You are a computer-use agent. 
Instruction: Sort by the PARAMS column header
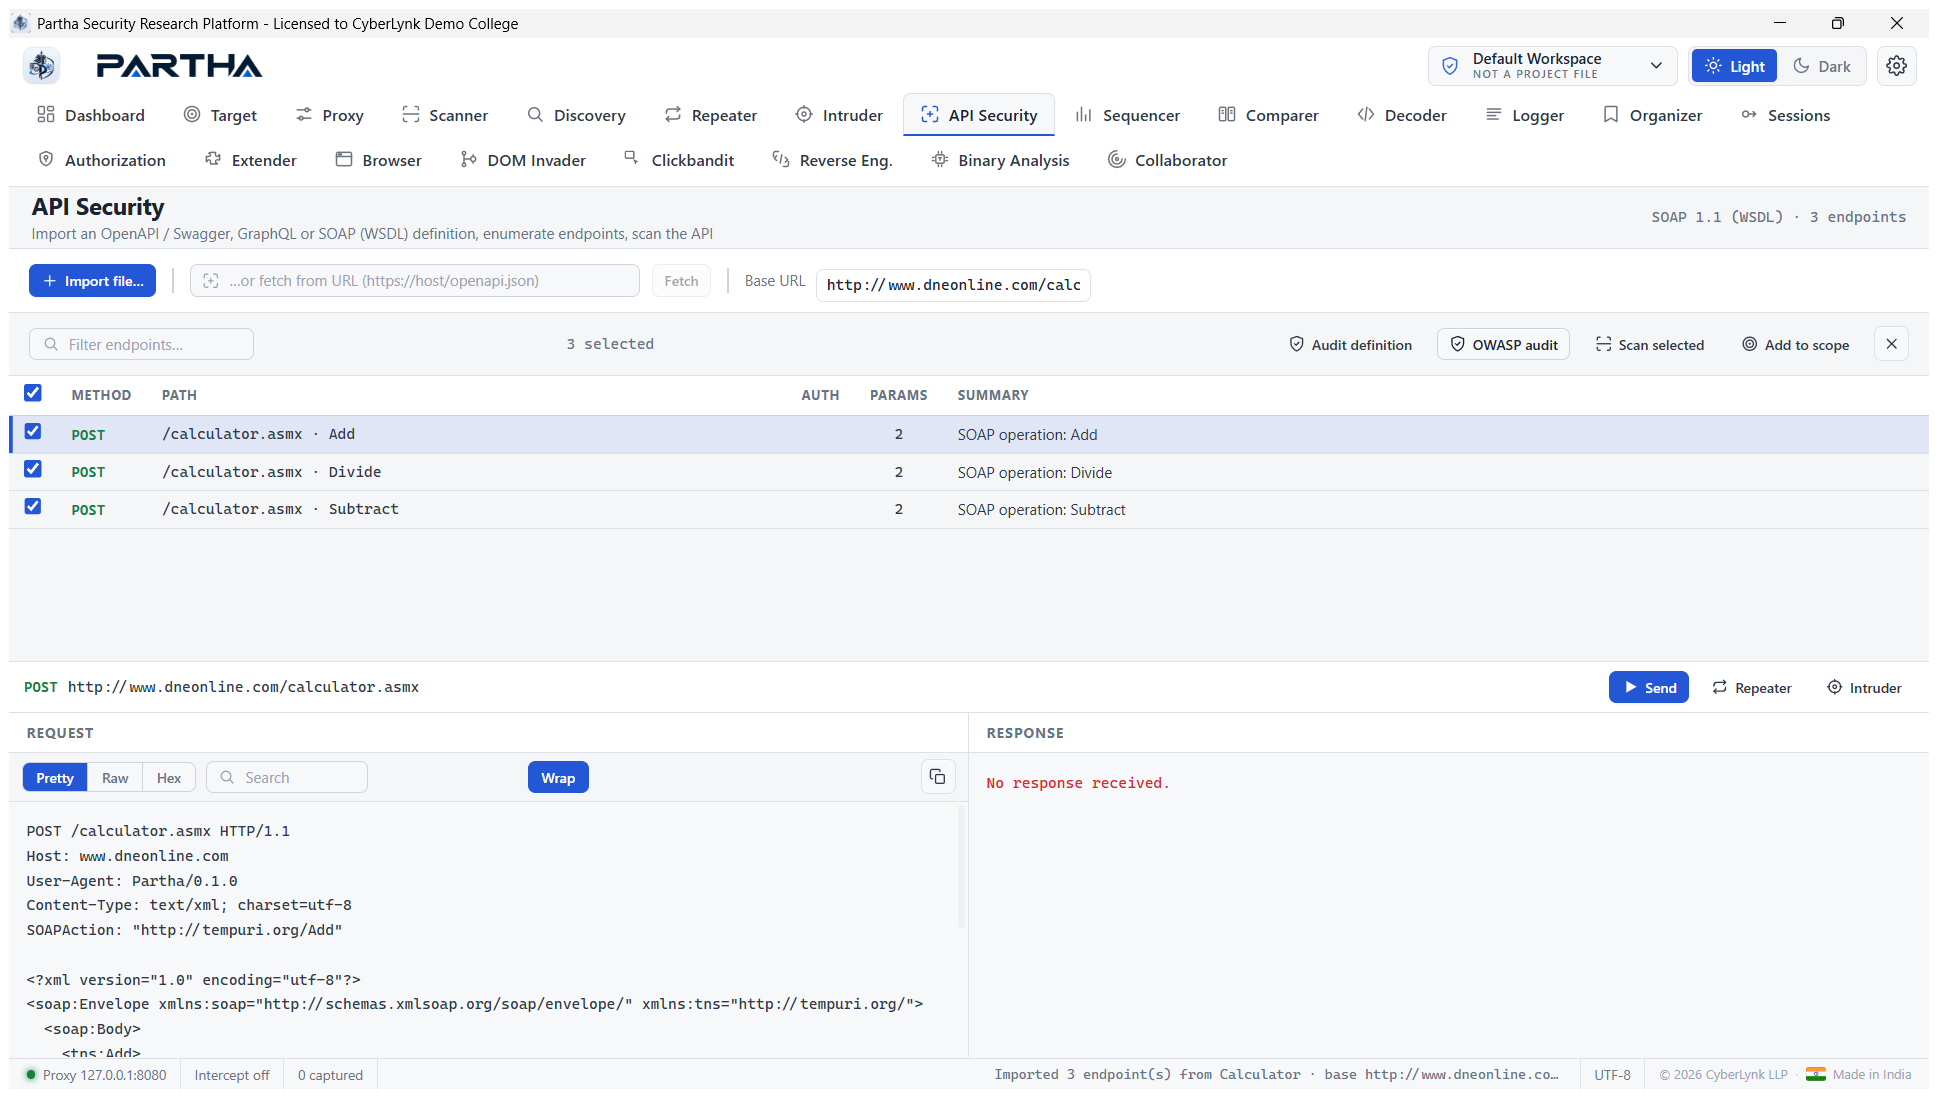pos(898,395)
